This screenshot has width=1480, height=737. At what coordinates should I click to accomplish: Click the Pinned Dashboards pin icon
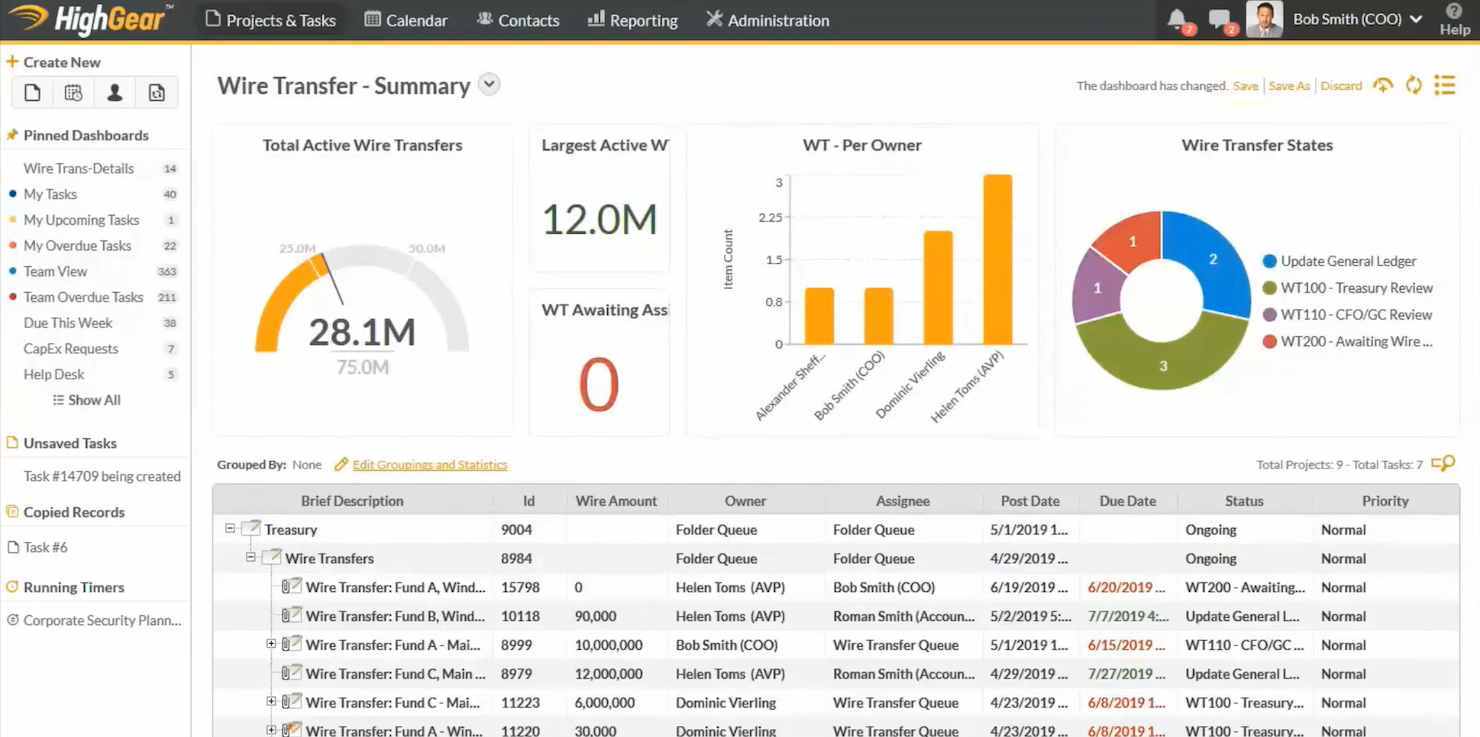[x=12, y=135]
